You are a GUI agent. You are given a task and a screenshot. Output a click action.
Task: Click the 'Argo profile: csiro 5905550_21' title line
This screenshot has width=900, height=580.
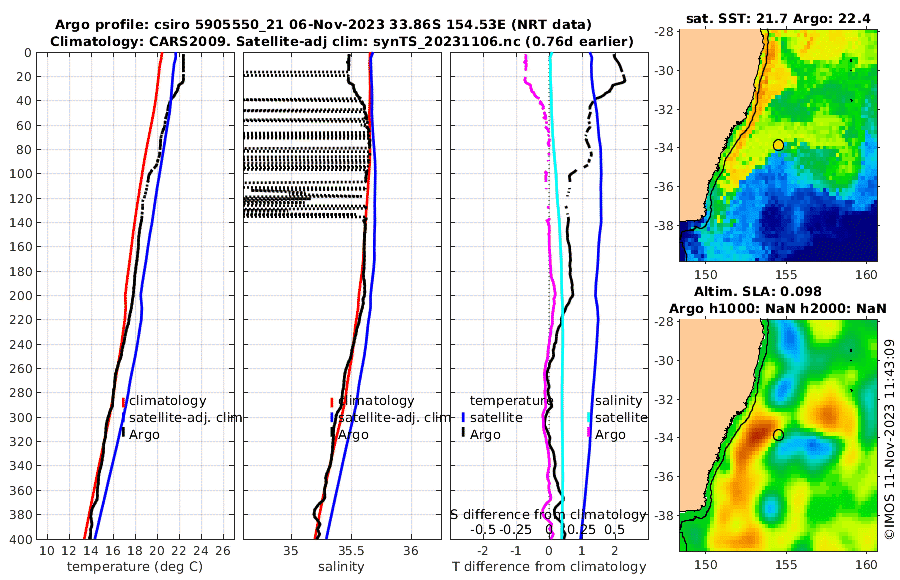click(323, 25)
